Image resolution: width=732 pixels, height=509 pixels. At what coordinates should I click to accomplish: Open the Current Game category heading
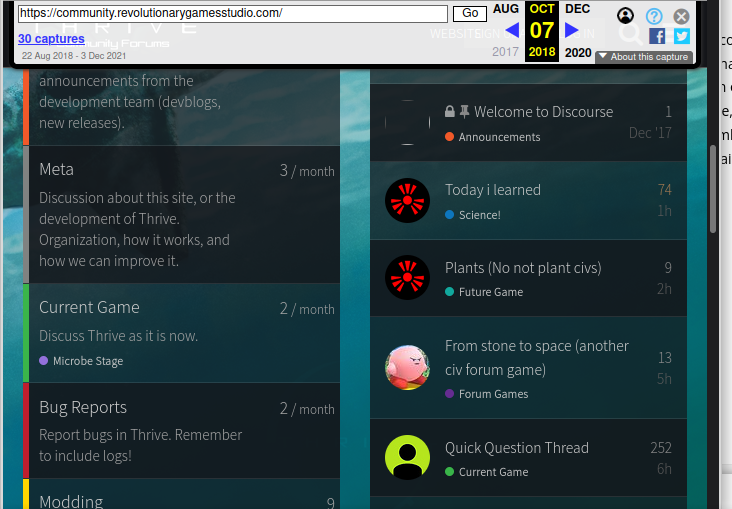point(89,308)
